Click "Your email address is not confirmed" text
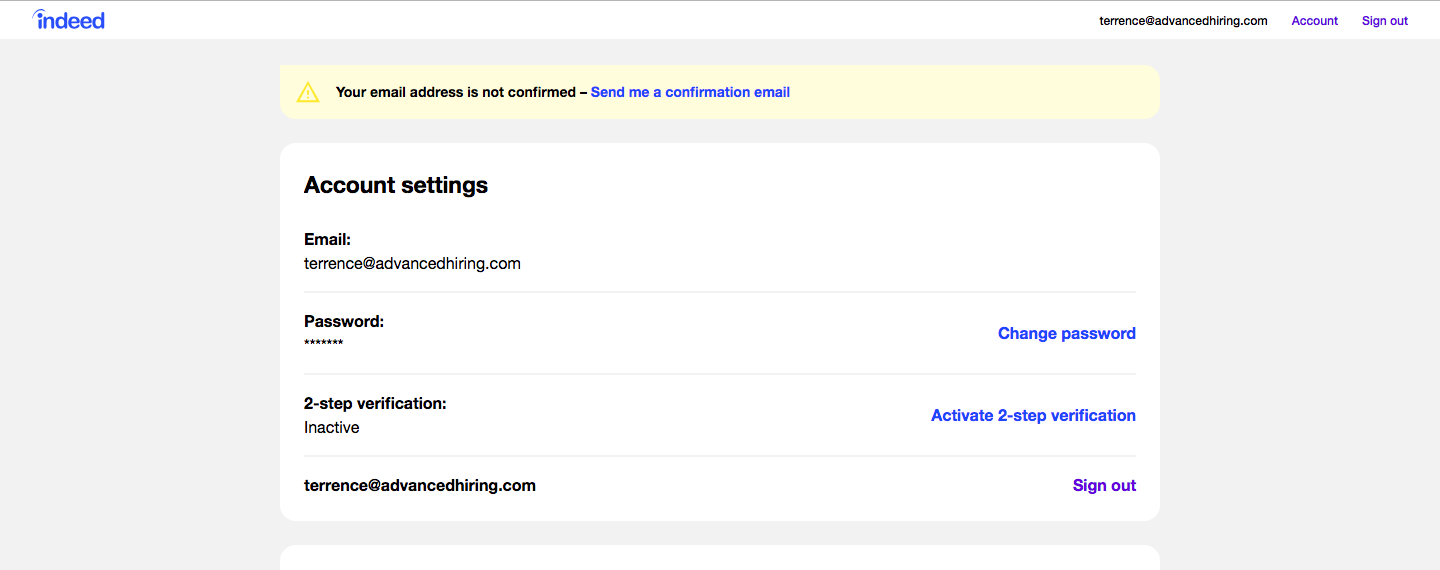 [456, 92]
